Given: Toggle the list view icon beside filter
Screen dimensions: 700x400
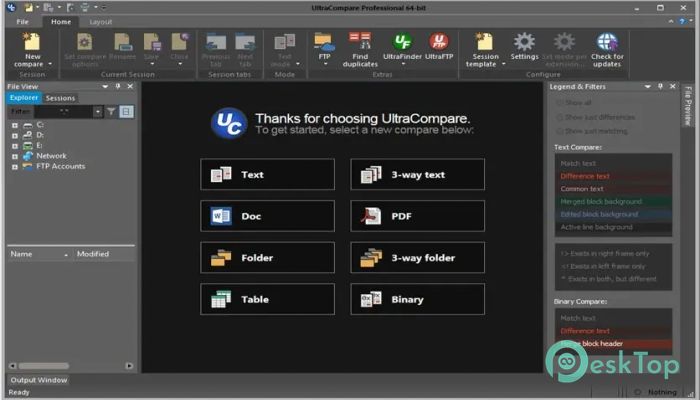Looking at the screenshot, I should 126,112.
